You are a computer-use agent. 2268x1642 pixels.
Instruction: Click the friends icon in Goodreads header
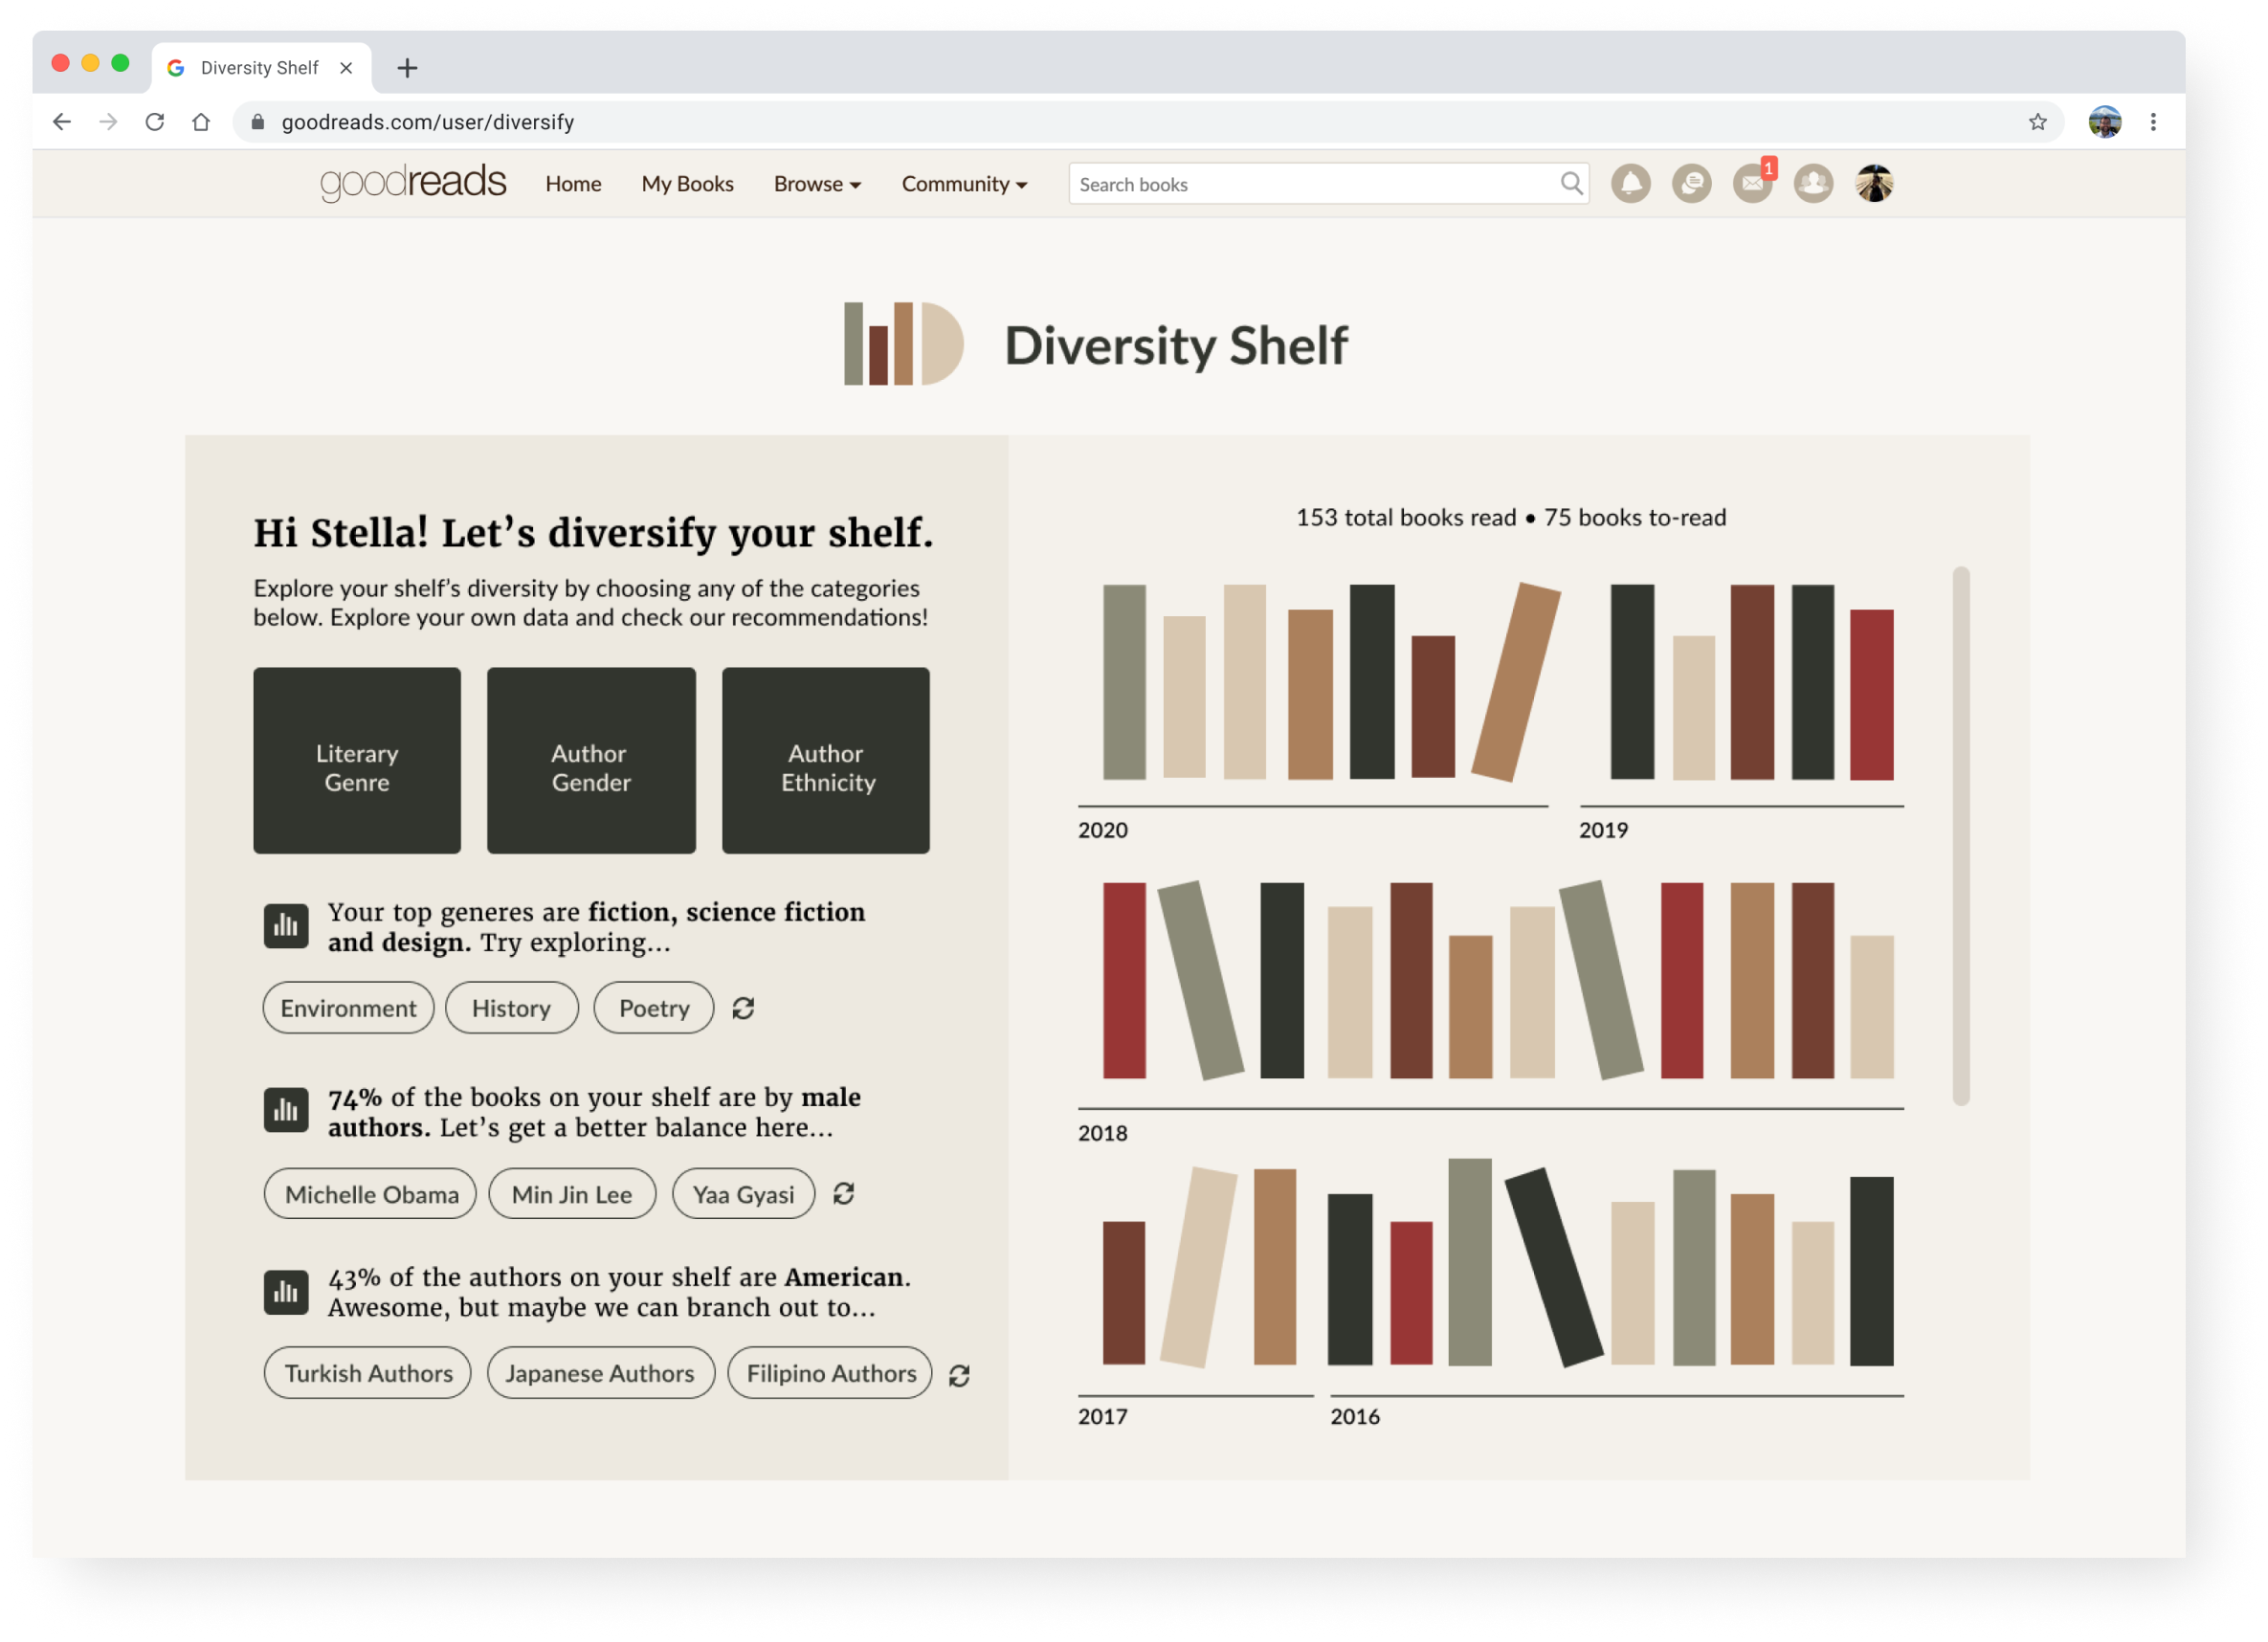pos(1813,184)
